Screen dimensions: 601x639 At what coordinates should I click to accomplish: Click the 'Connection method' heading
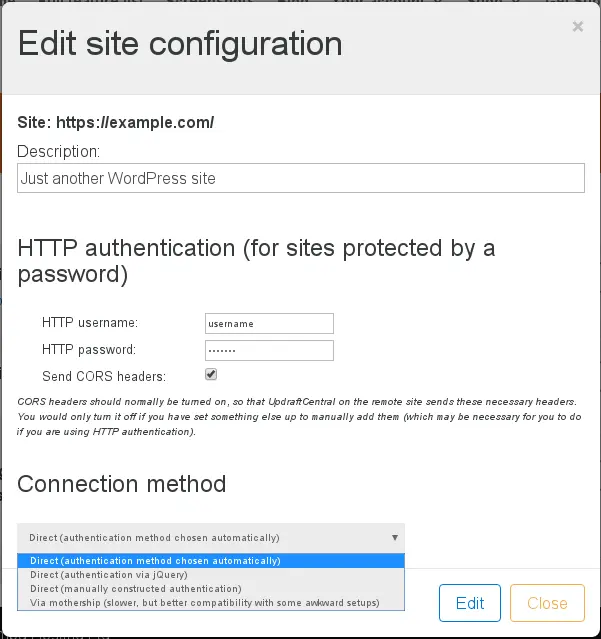(121, 484)
